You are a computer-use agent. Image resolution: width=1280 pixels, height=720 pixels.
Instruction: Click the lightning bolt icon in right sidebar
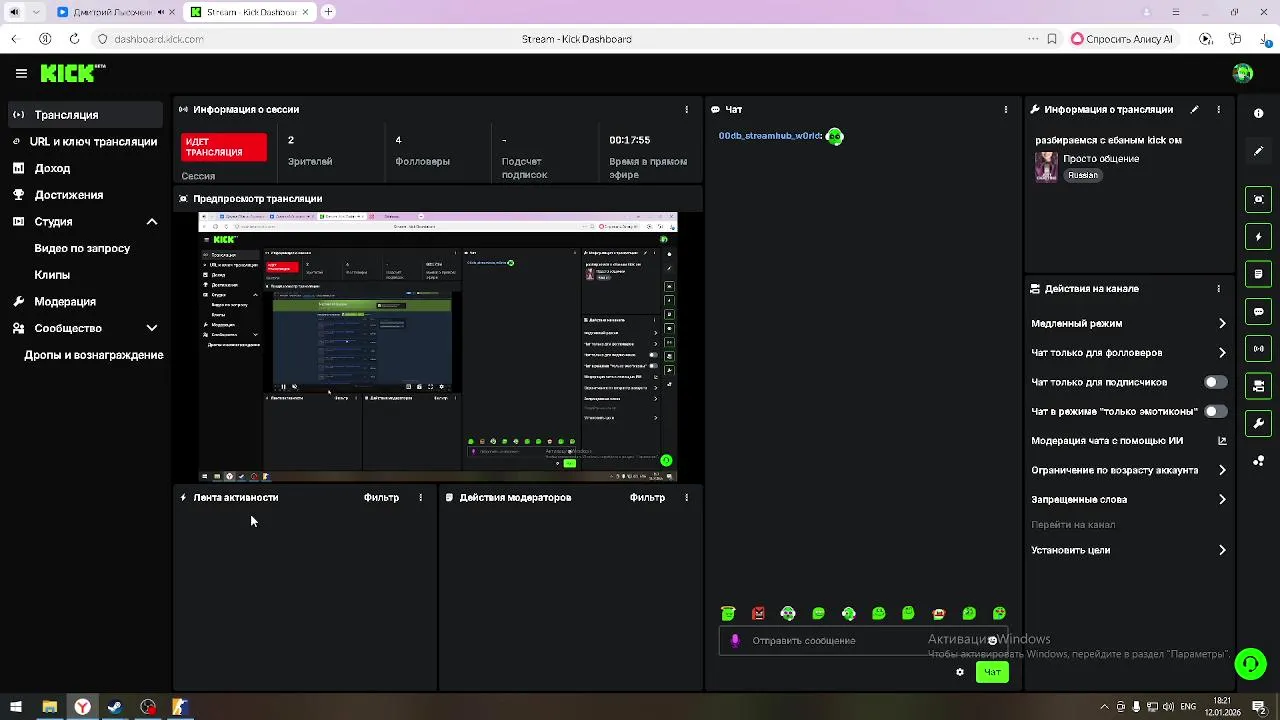[x=1259, y=237]
